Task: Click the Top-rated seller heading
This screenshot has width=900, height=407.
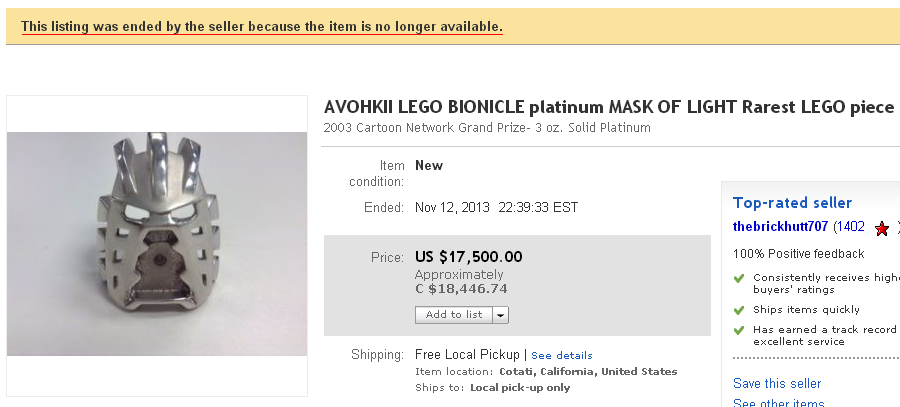Action: pos(792,203)
